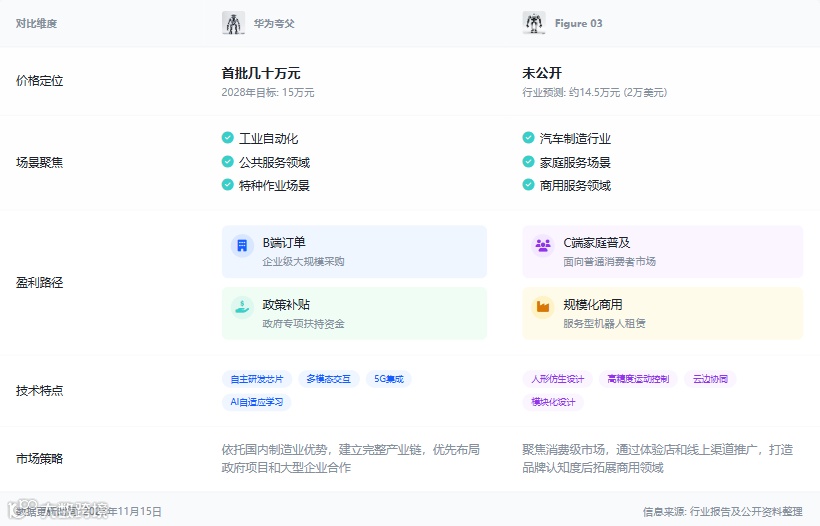This screenshot has height=526, width=820.
Task: Click the people icon in C端家庭普及 card
Action: tap(543, 245)
